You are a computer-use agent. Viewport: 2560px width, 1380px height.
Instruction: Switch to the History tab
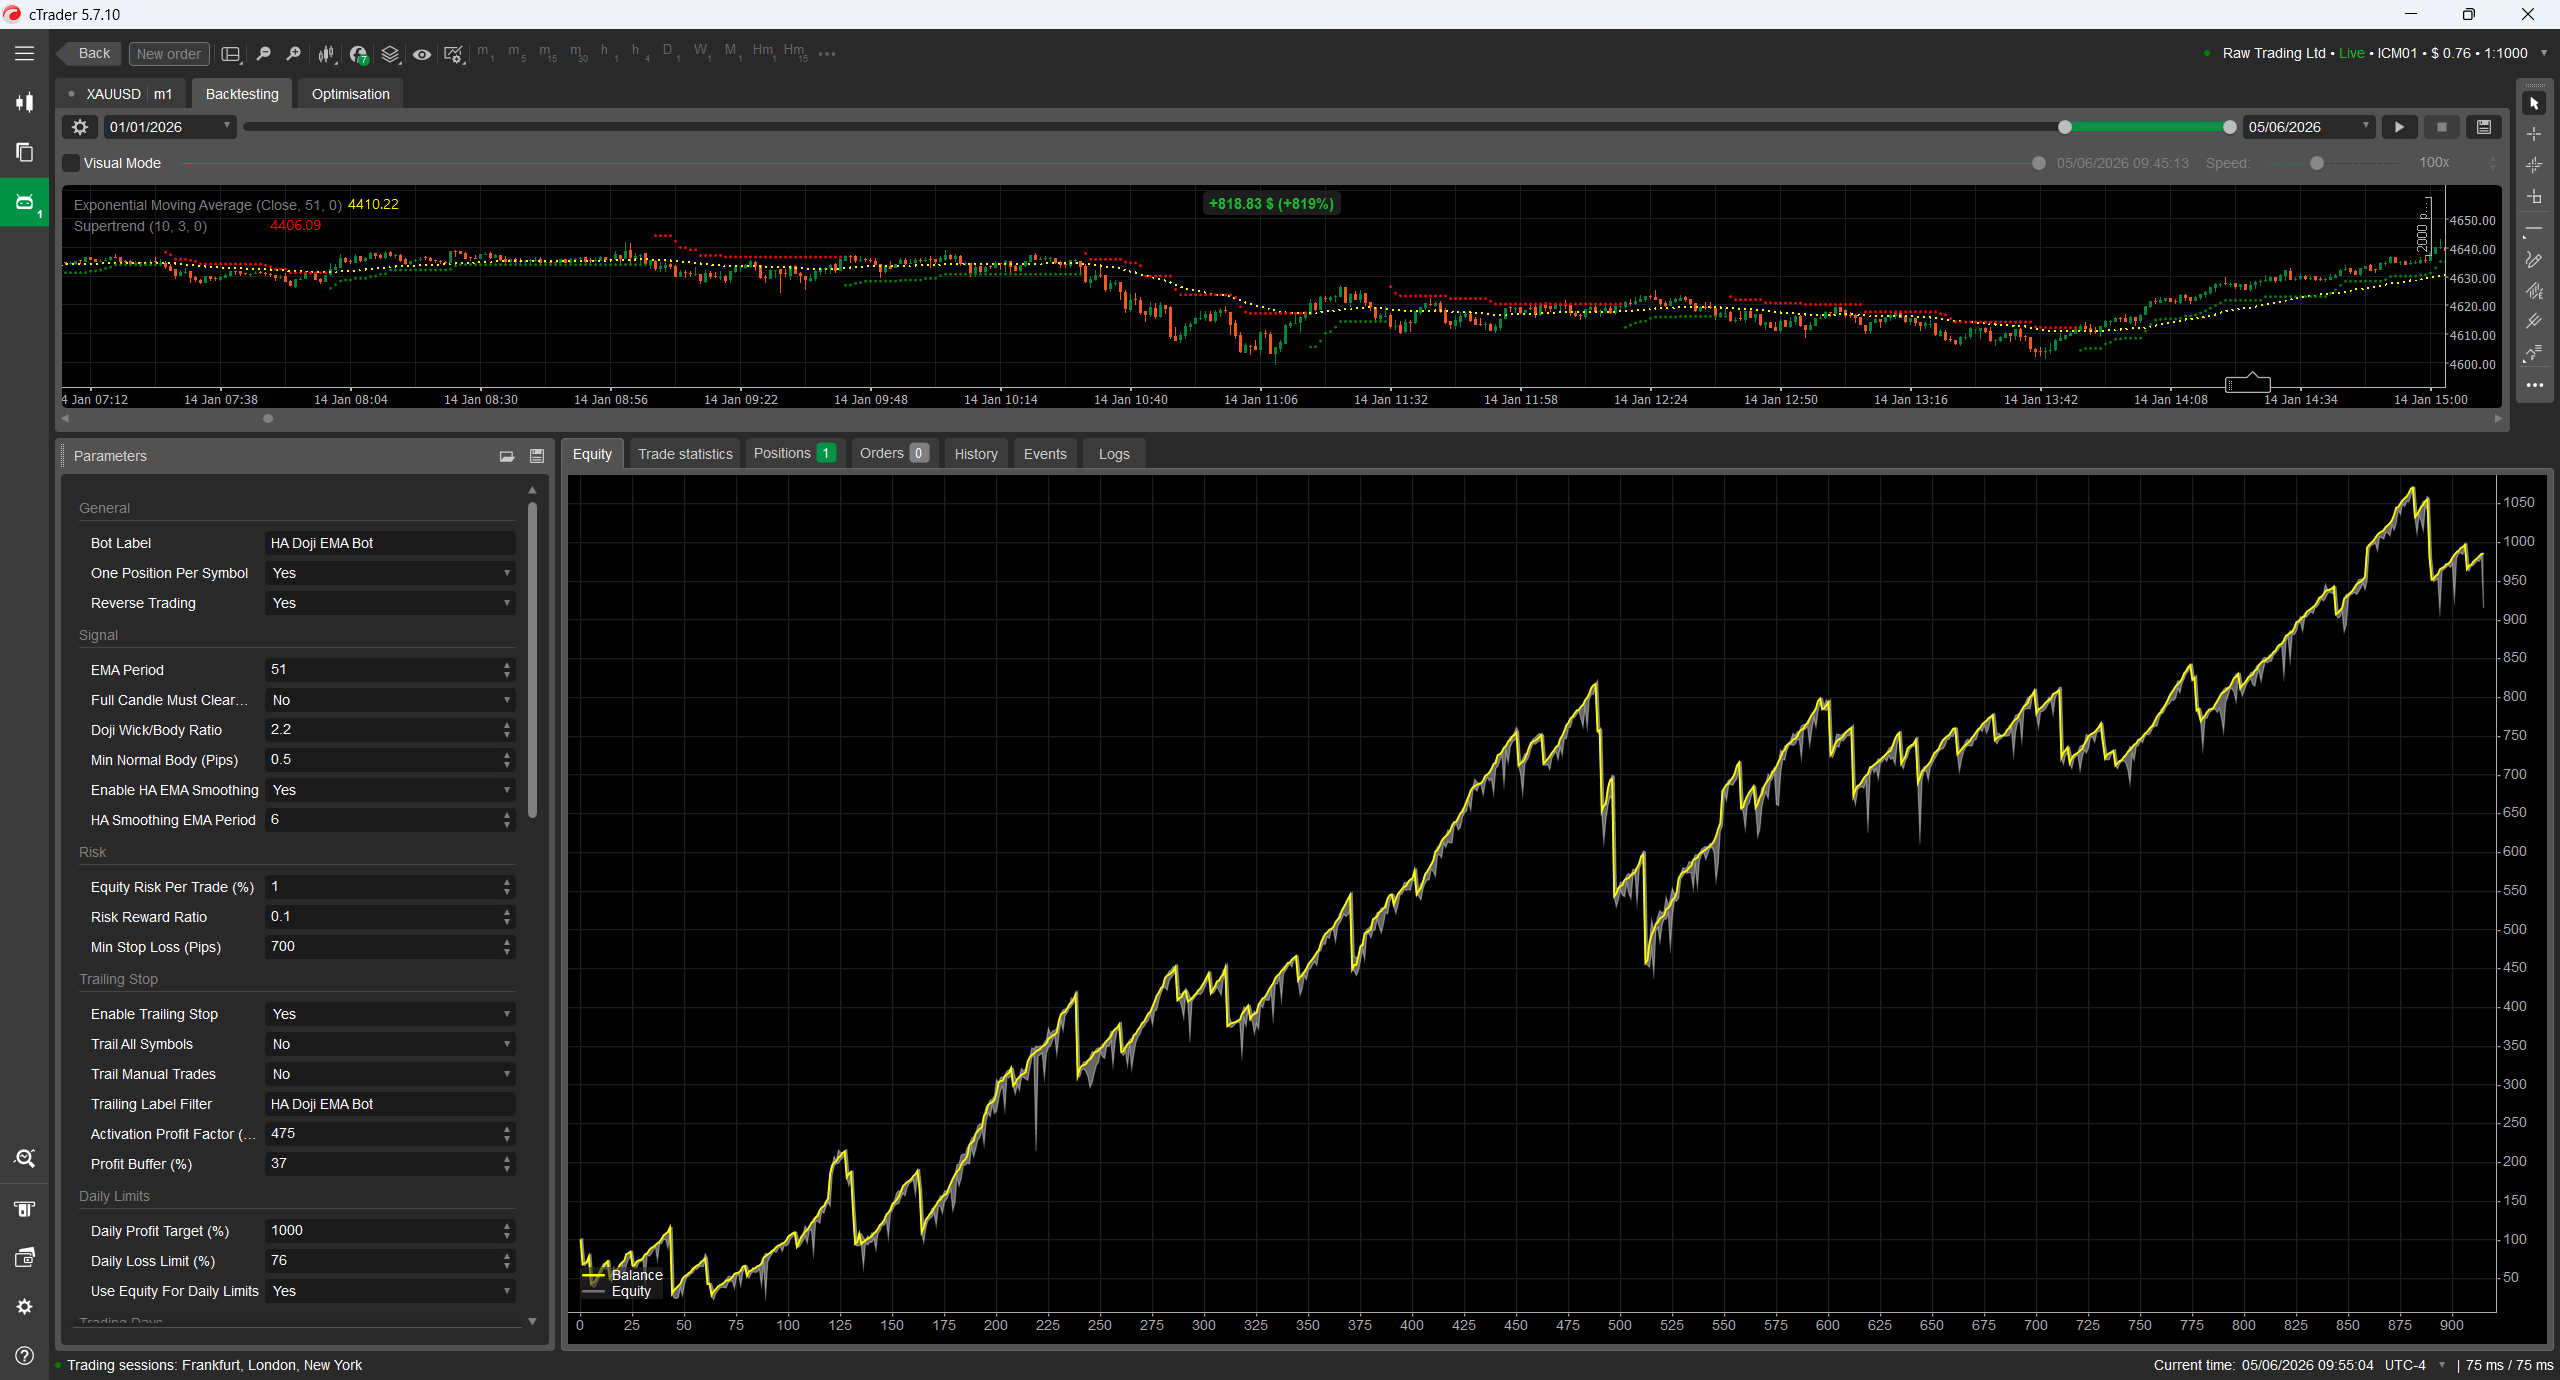(976, 454)
